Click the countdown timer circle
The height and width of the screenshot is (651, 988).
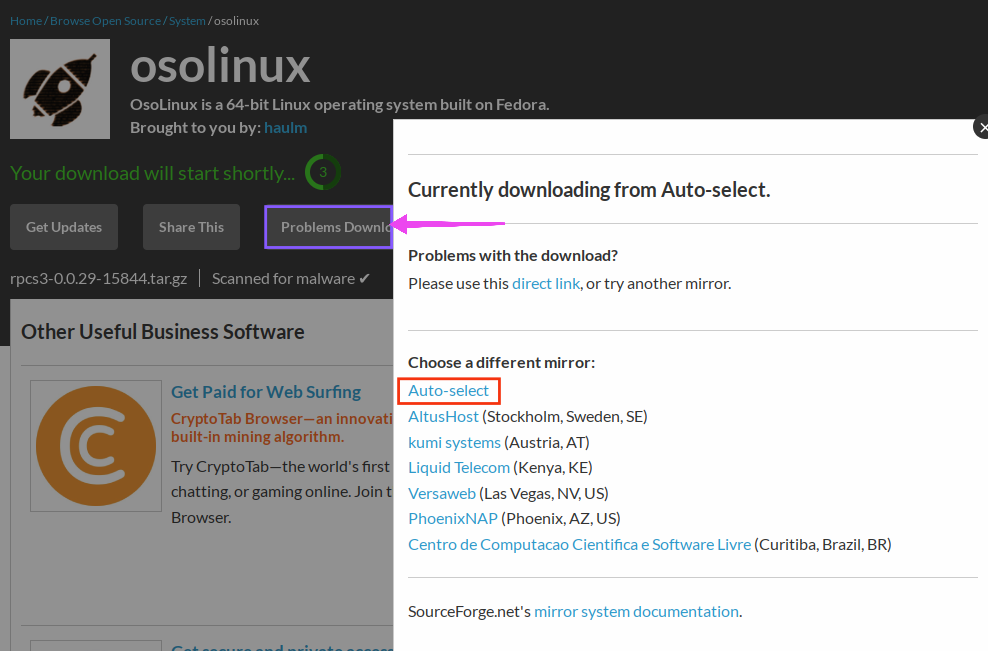[x=322, y=172]
